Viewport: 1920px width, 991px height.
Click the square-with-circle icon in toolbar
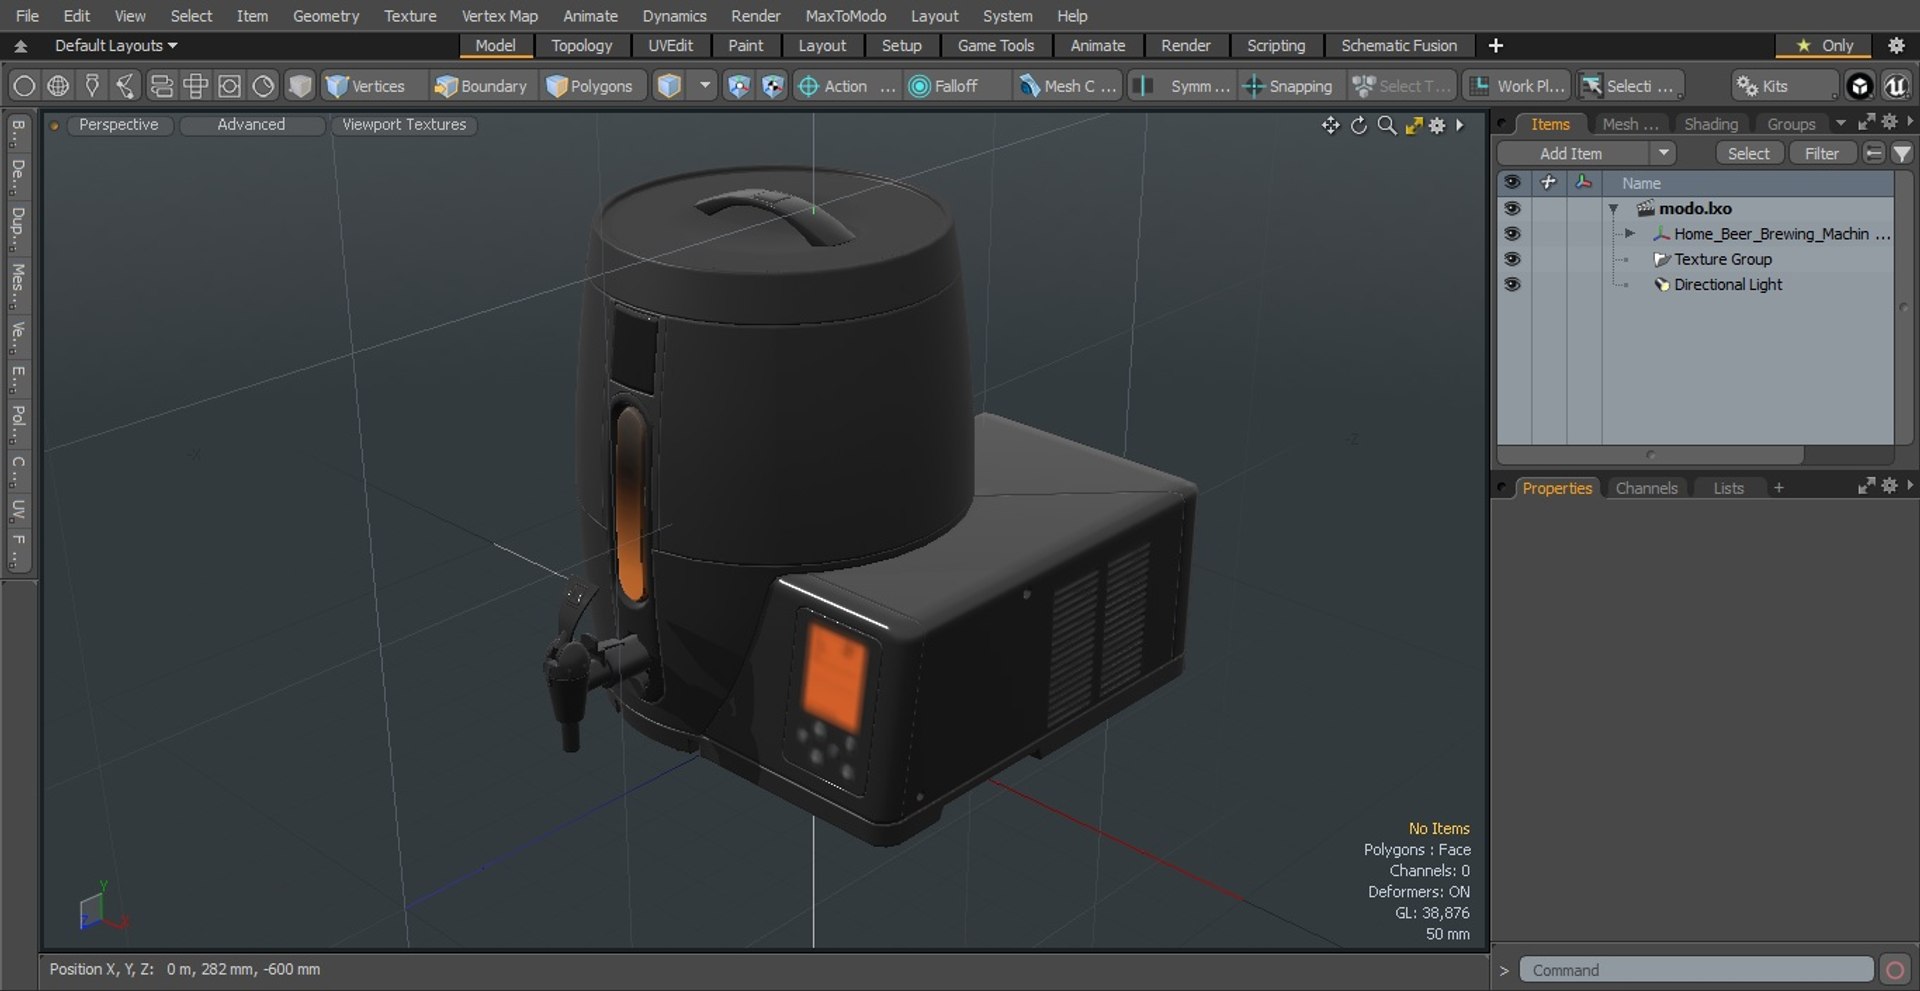[229, 86]
